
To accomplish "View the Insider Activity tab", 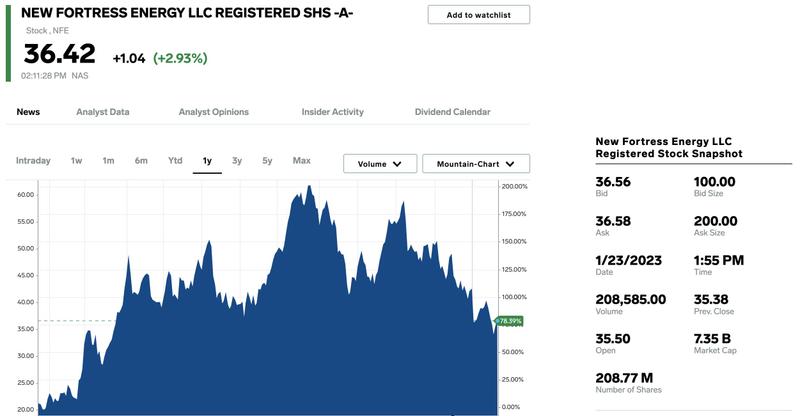I will [333, 112].
